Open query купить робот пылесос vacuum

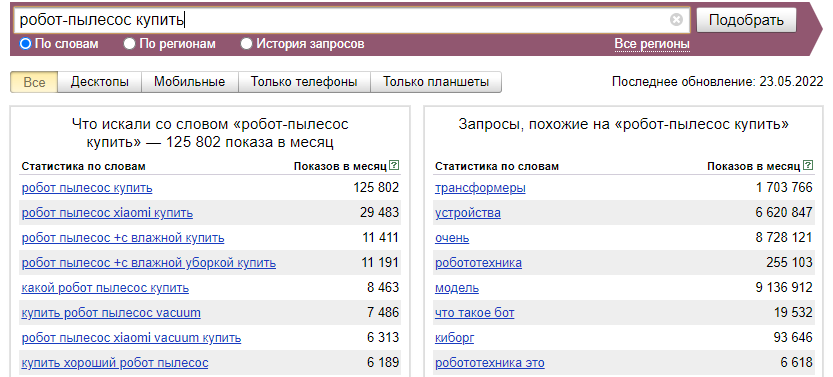coord(111,313)
